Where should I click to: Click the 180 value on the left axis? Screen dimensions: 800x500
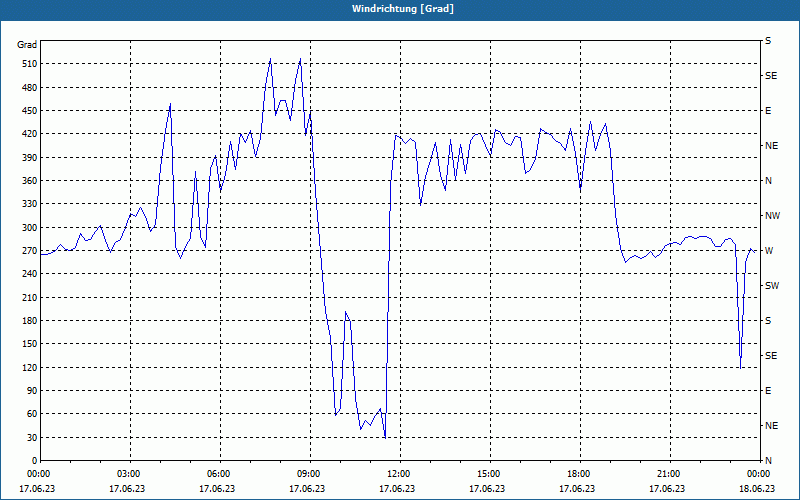tap(30, 321)
